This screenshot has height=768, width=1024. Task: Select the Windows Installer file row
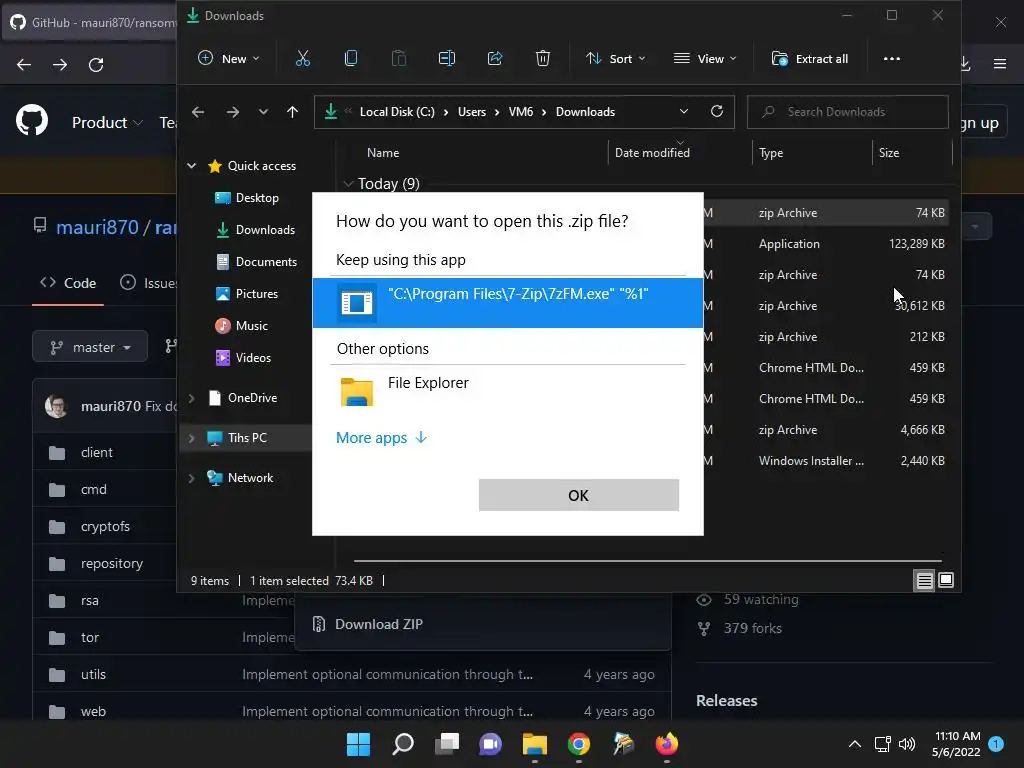(825, 461)
